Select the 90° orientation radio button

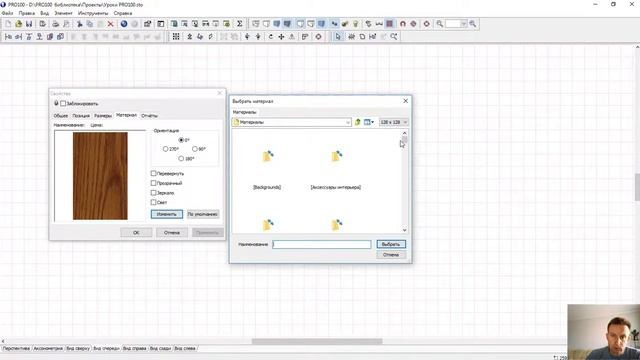click(x=195, y=149)
